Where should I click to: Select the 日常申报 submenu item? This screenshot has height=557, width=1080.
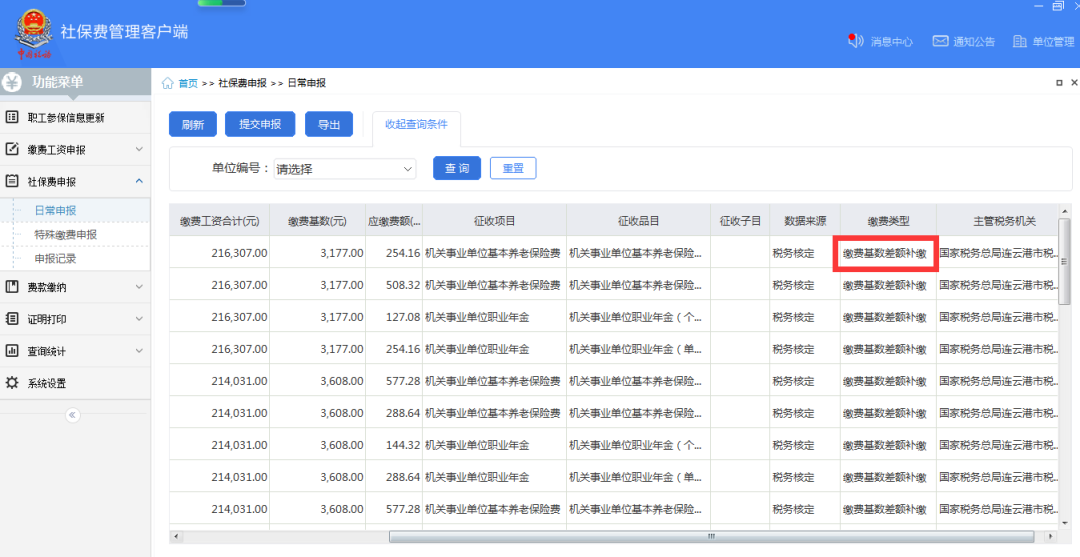[x=55, y=211]
